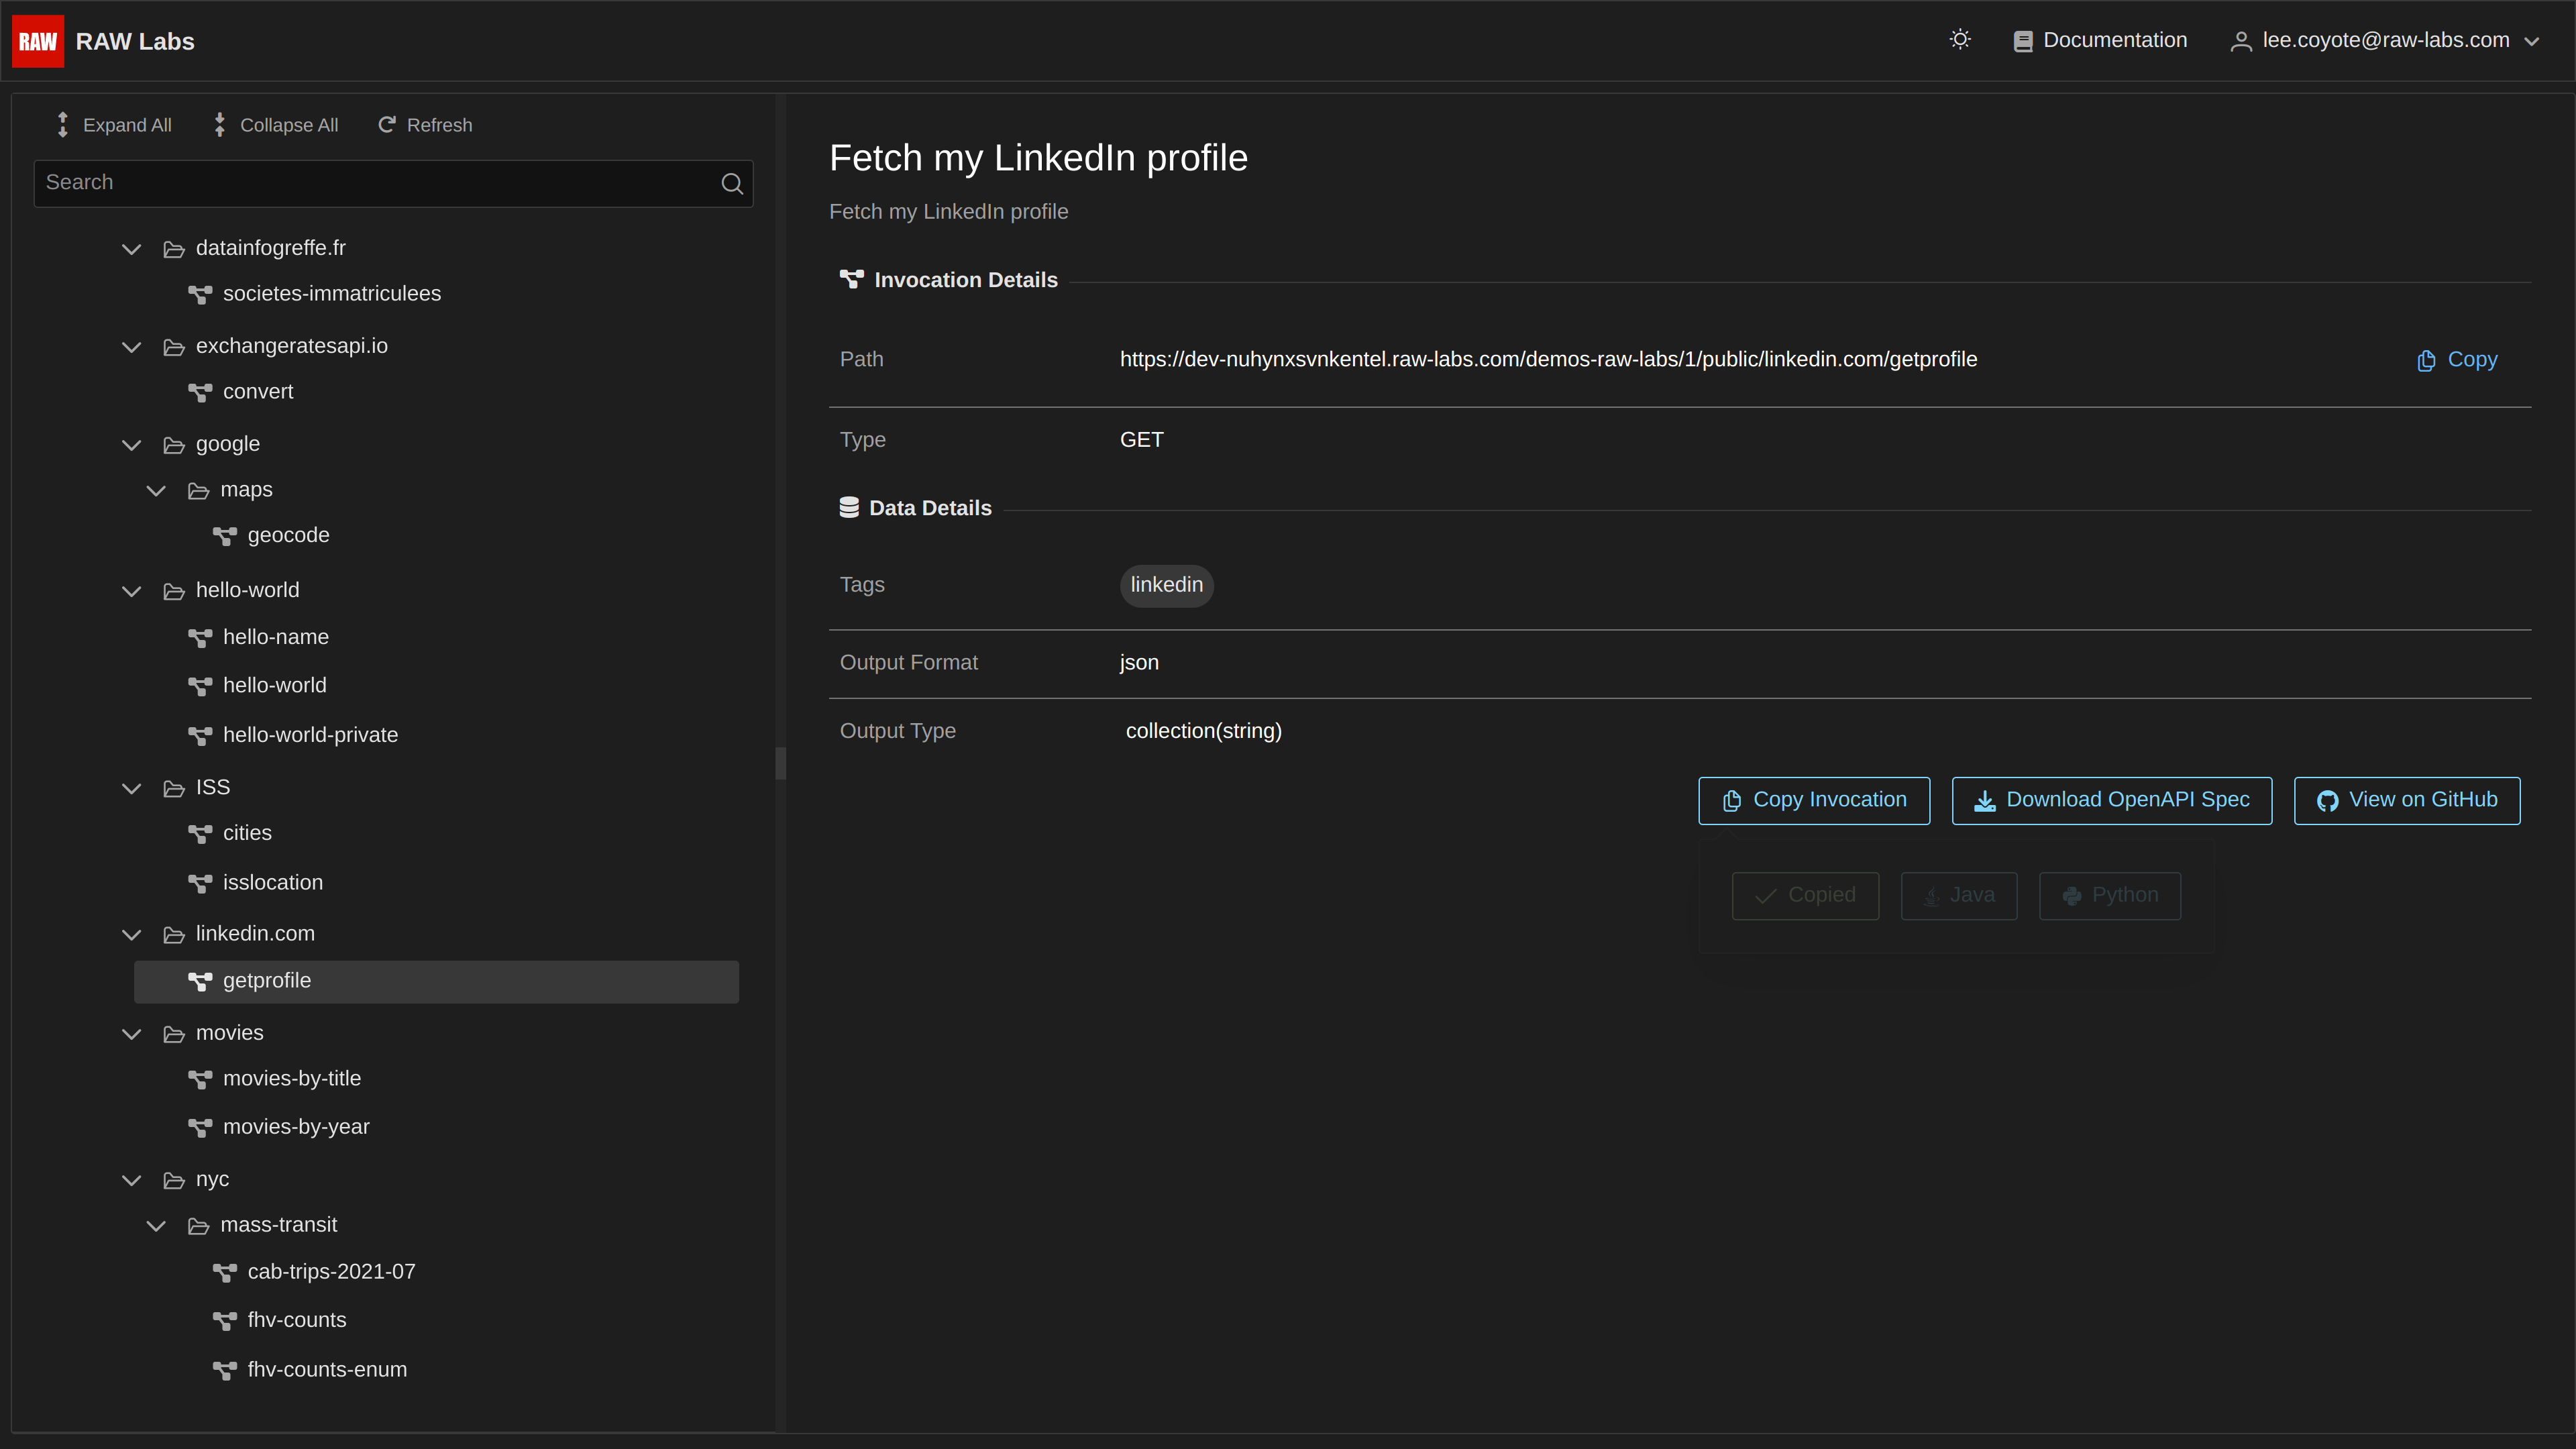The height and width of the screenshot is (1449, 2576).
Task: Collapse the maps subfolder chevron
Action: (x=156, y=490)
